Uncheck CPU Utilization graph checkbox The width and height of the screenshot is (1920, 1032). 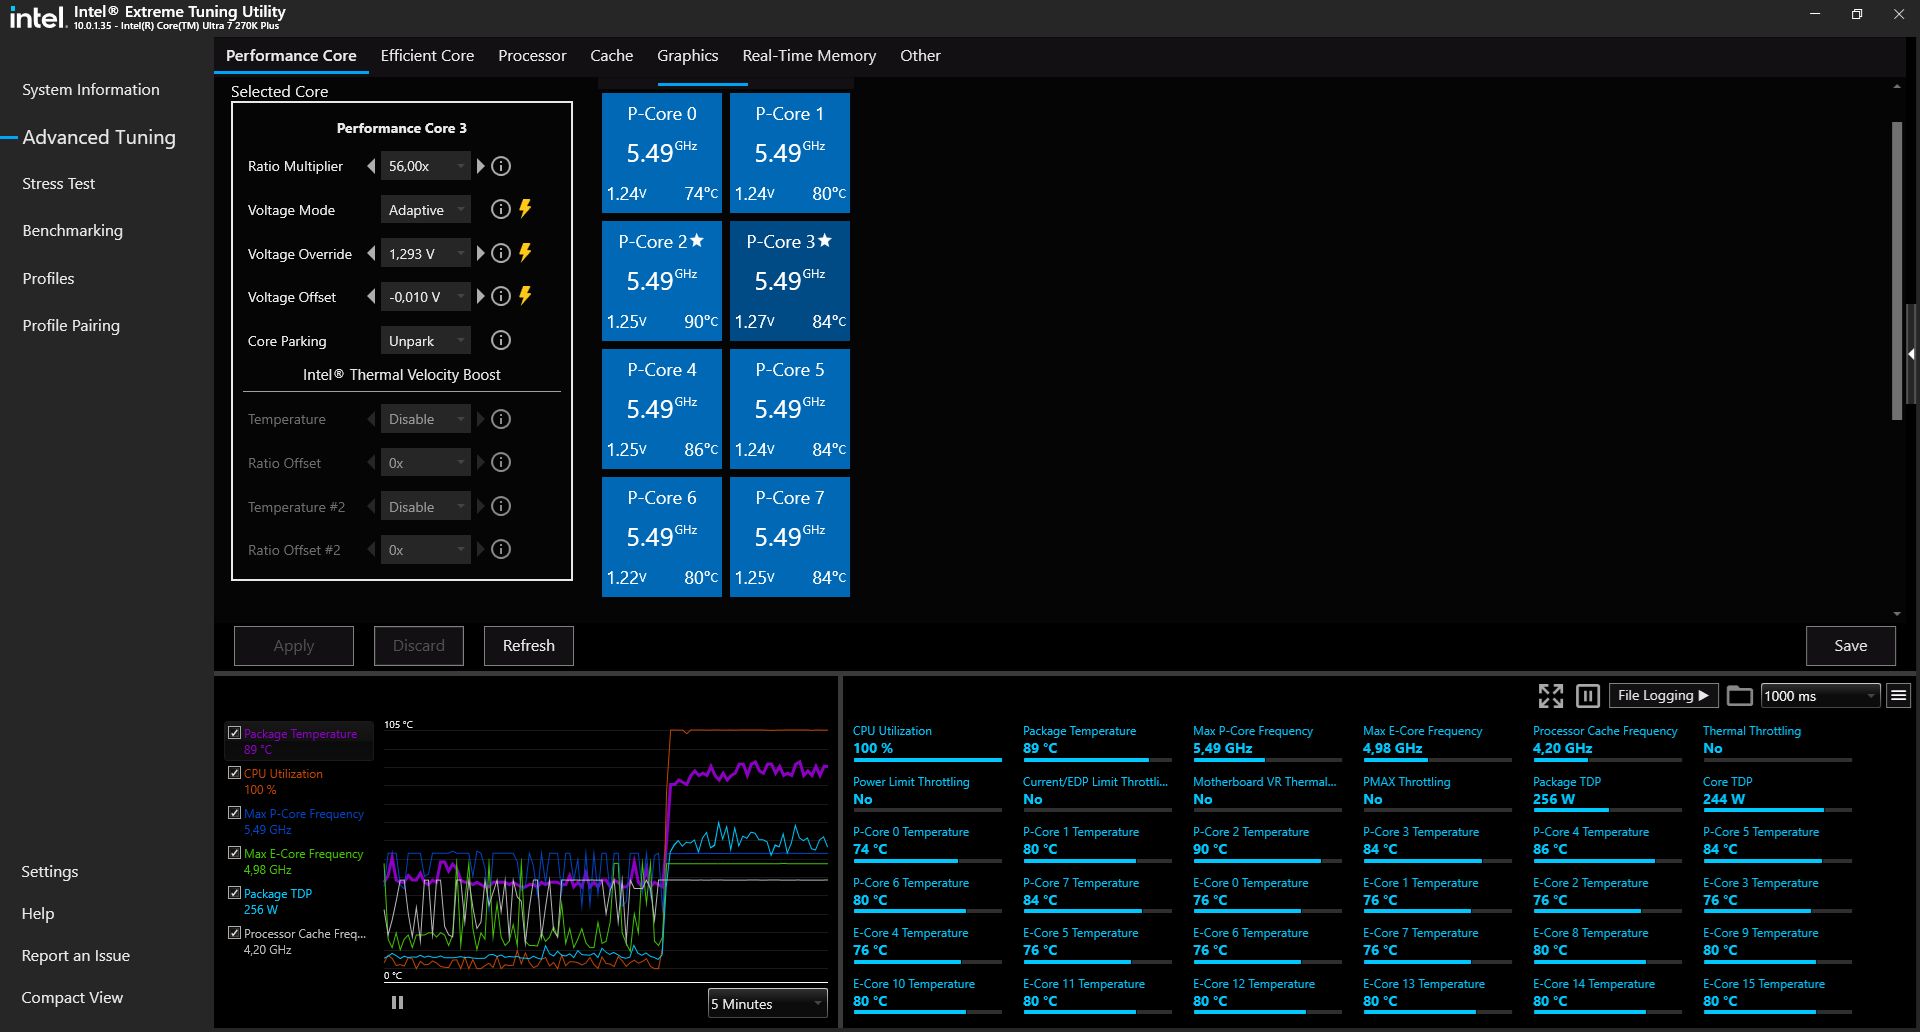[x=234, y=773]
